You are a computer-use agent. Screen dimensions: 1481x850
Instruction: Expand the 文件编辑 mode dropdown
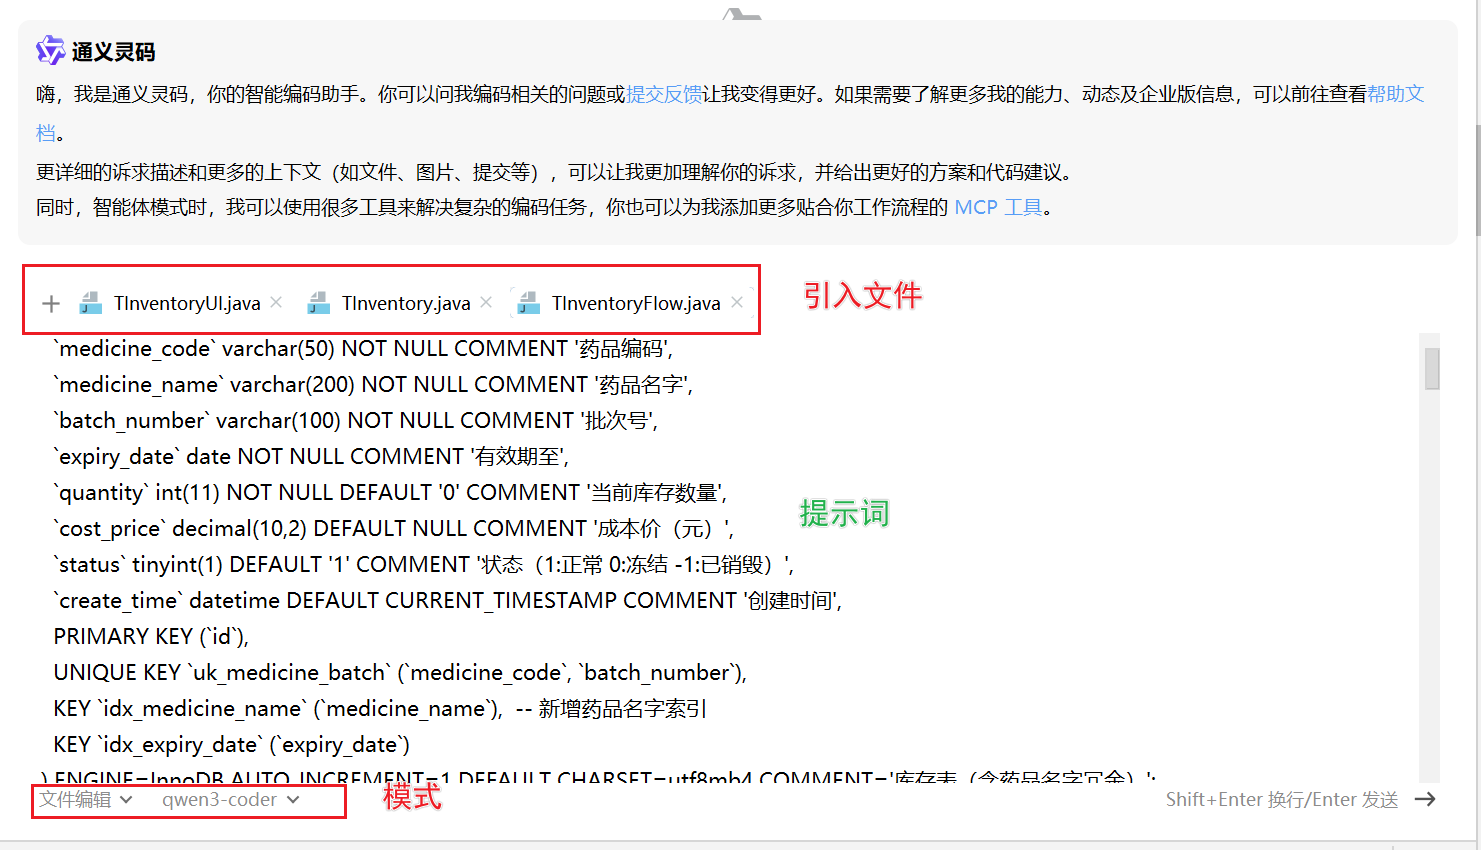coord(85,799)
